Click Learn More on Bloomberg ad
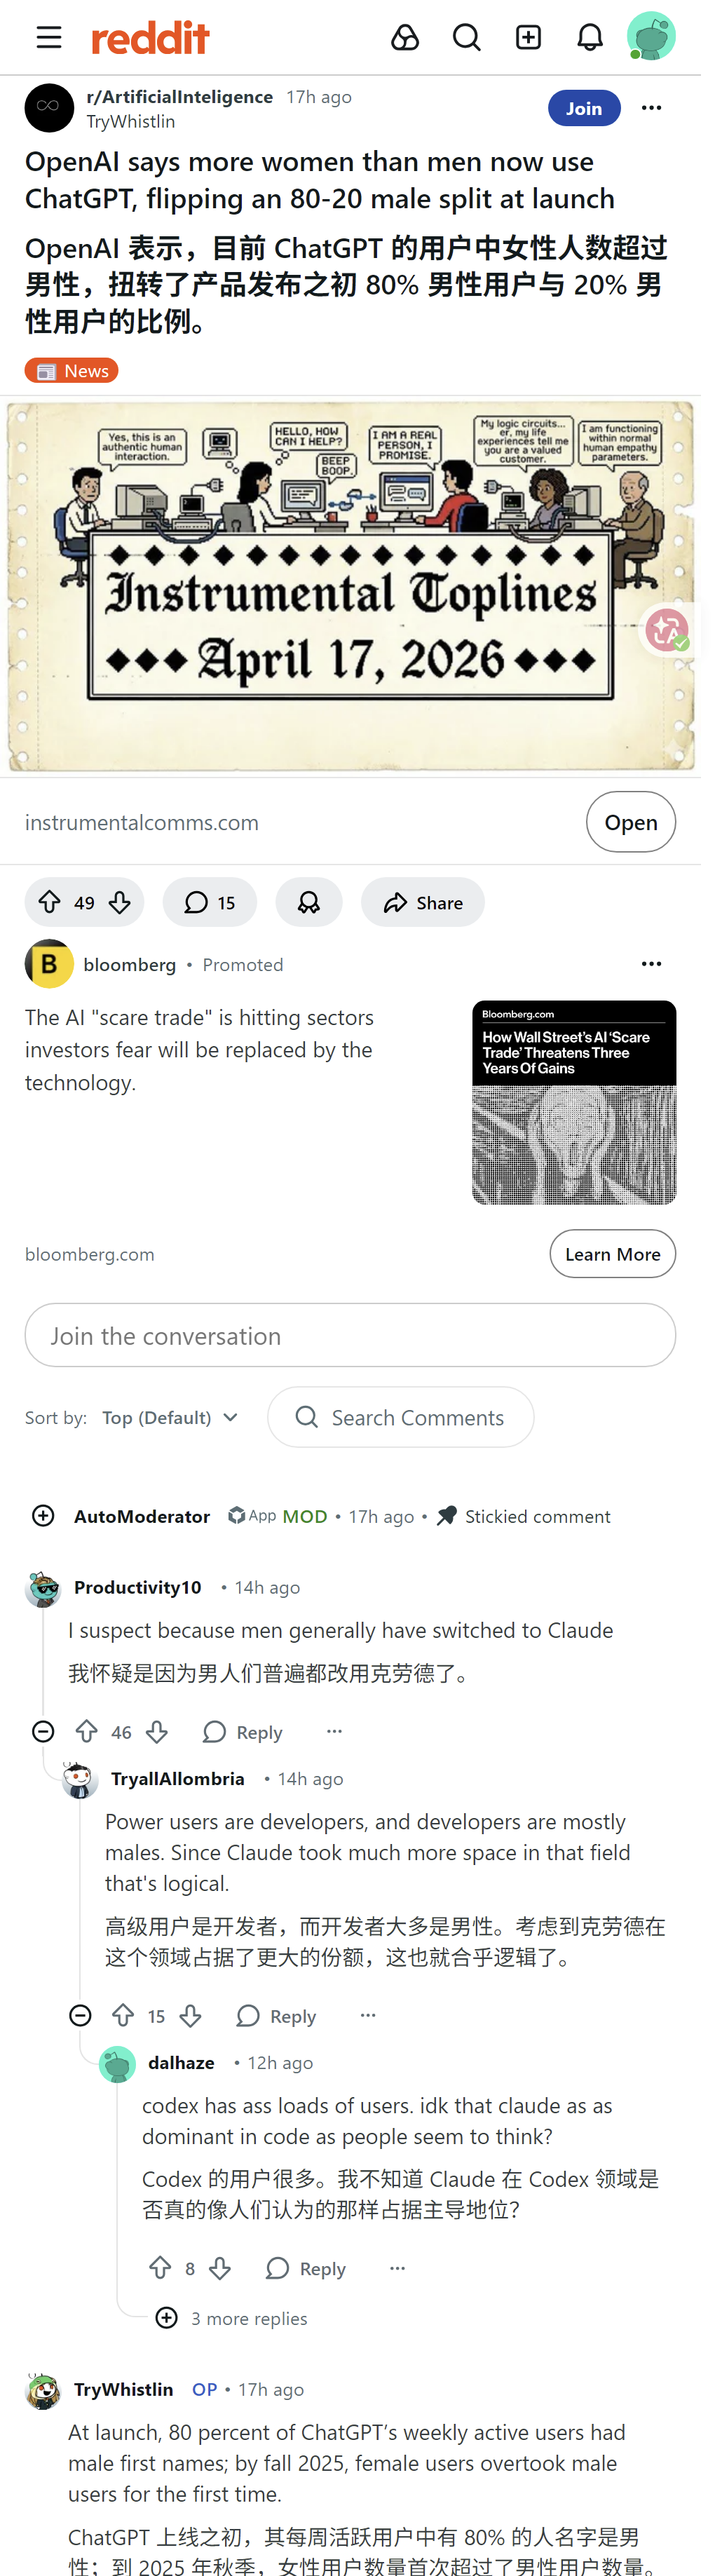This screenshot has width=715, height=2576. [x=612, y=1253]
